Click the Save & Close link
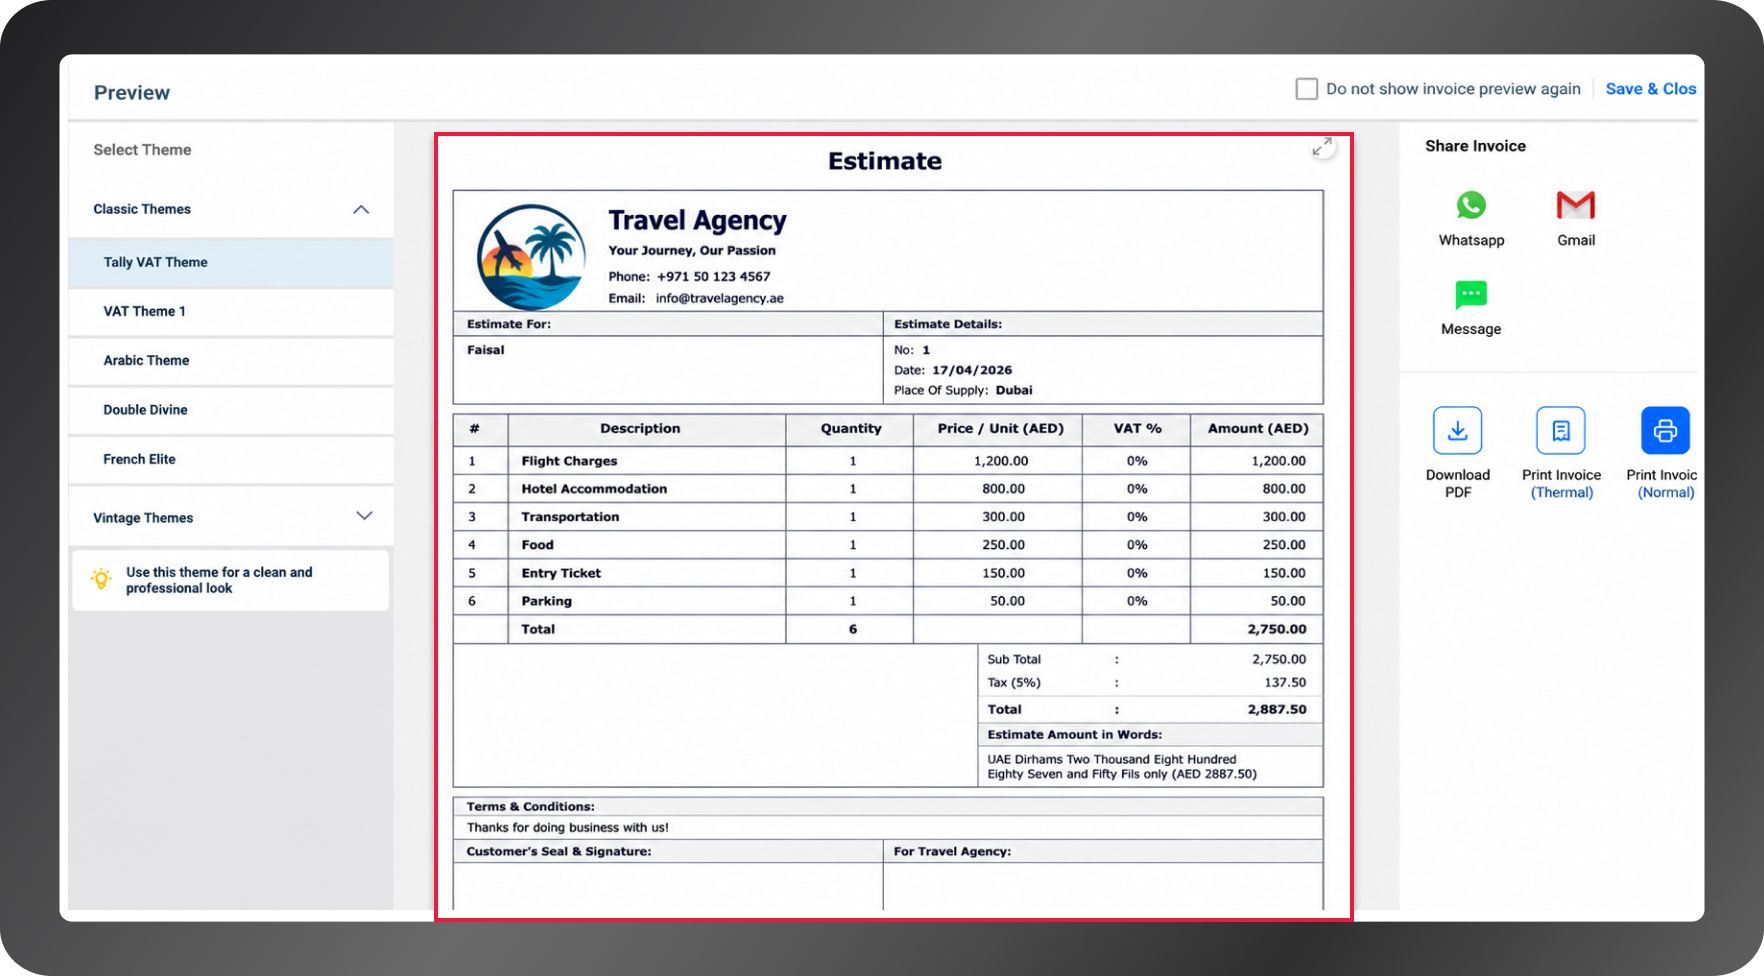This screenshot has width=1764, height=976. pyautogui.click(x=1651, y=89)
